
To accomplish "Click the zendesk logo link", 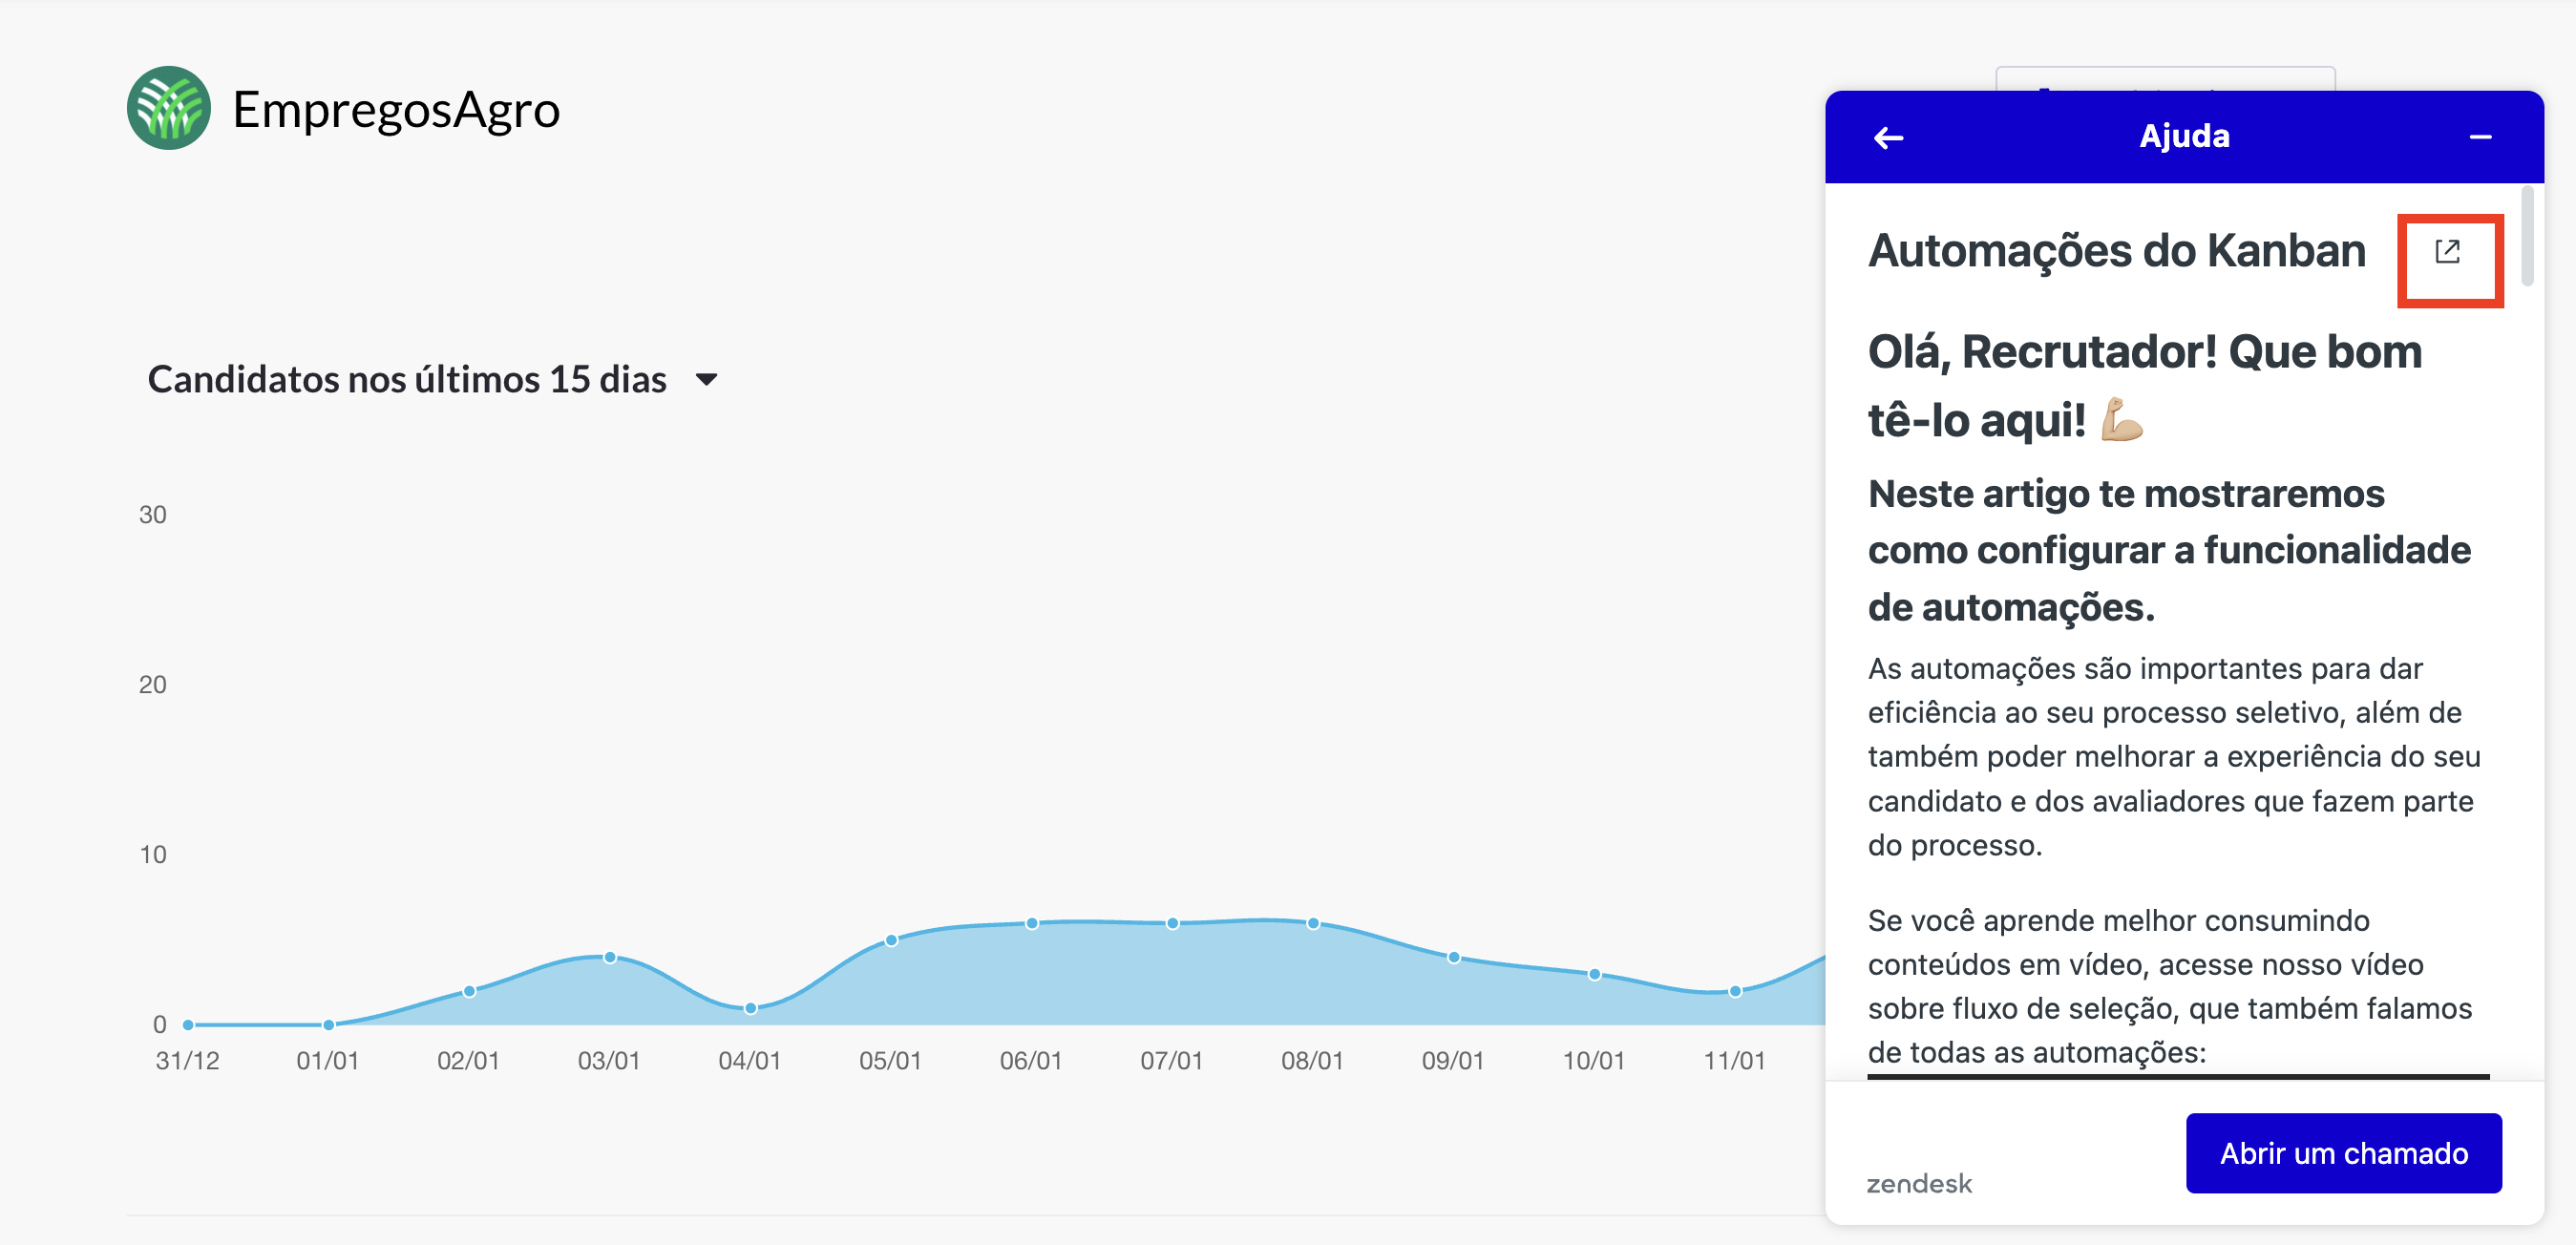I will [1918, 1183].
